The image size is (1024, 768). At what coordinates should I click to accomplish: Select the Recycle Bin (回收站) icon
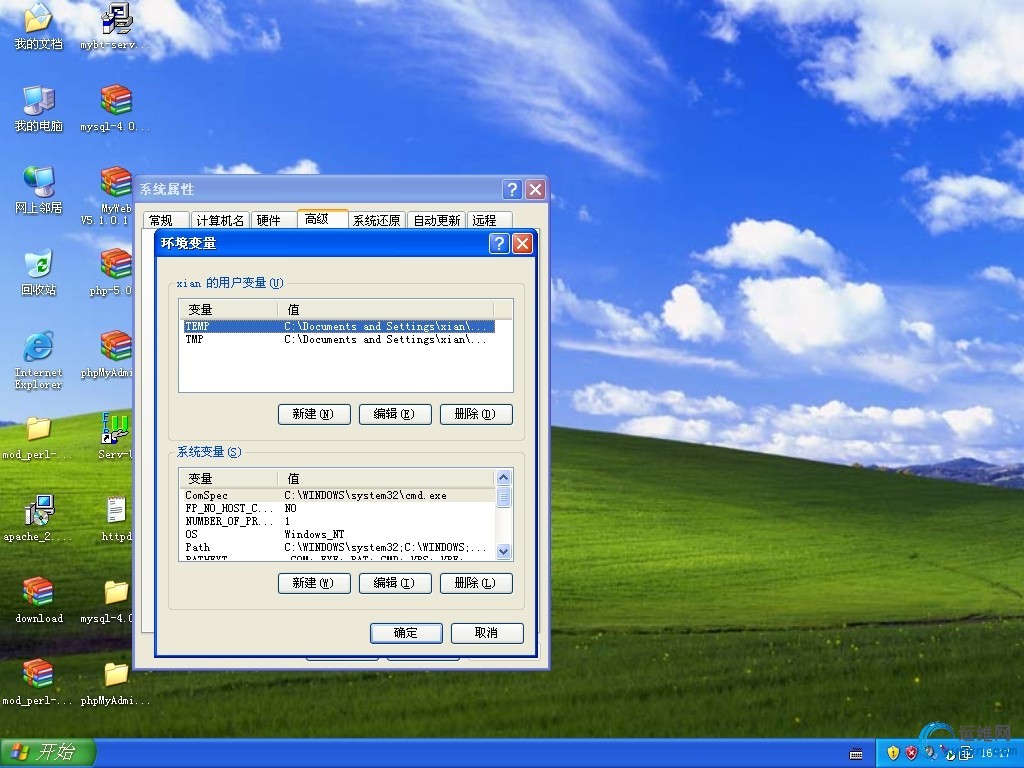(x=39, y=272)
